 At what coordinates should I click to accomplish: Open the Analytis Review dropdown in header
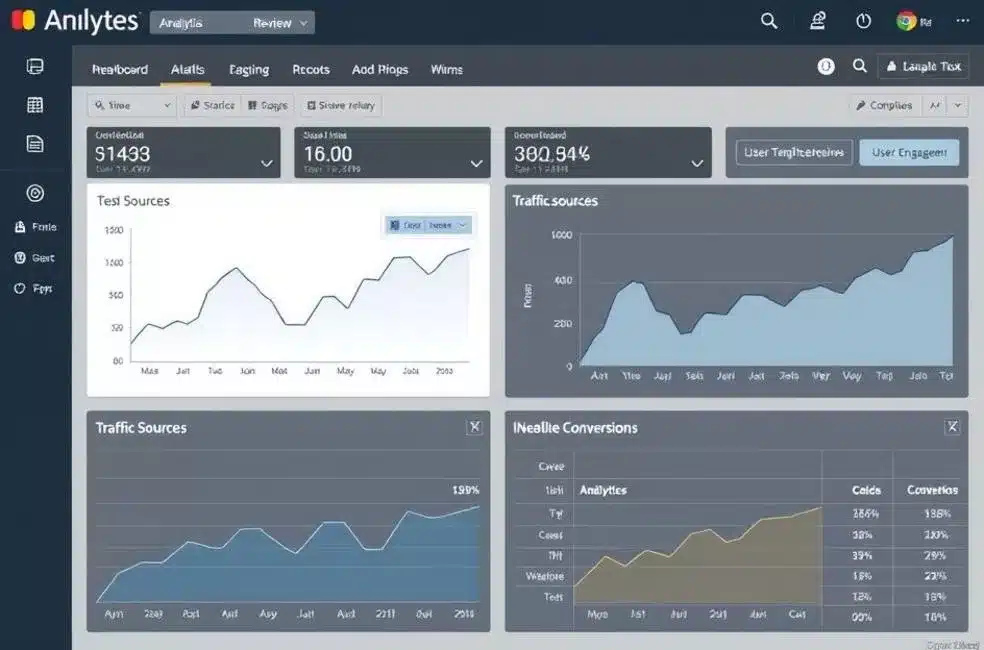232,22
